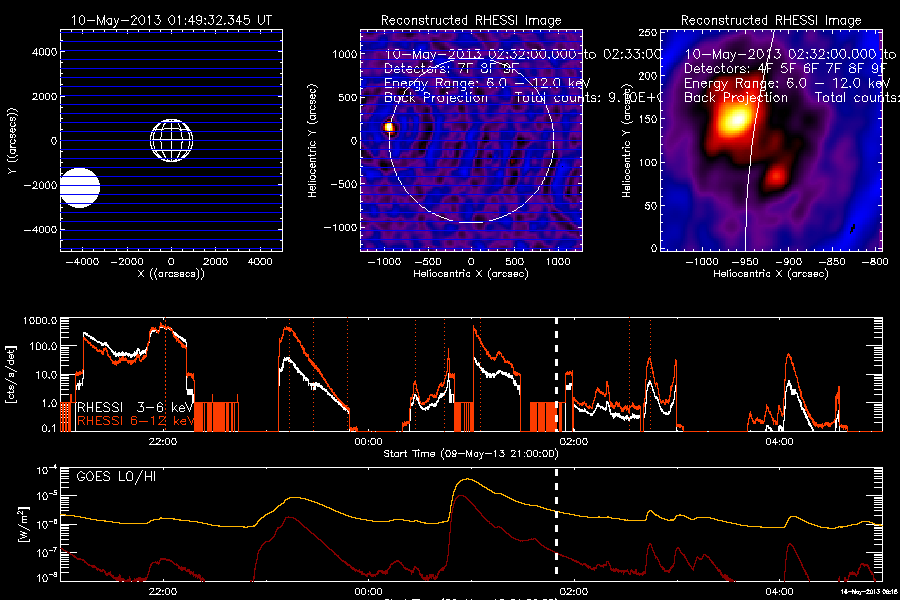Viewport: 900px width, 600px height.
Task: Click the '04:00' tick under RHESSI lightcurve
Action: [779, 442]
